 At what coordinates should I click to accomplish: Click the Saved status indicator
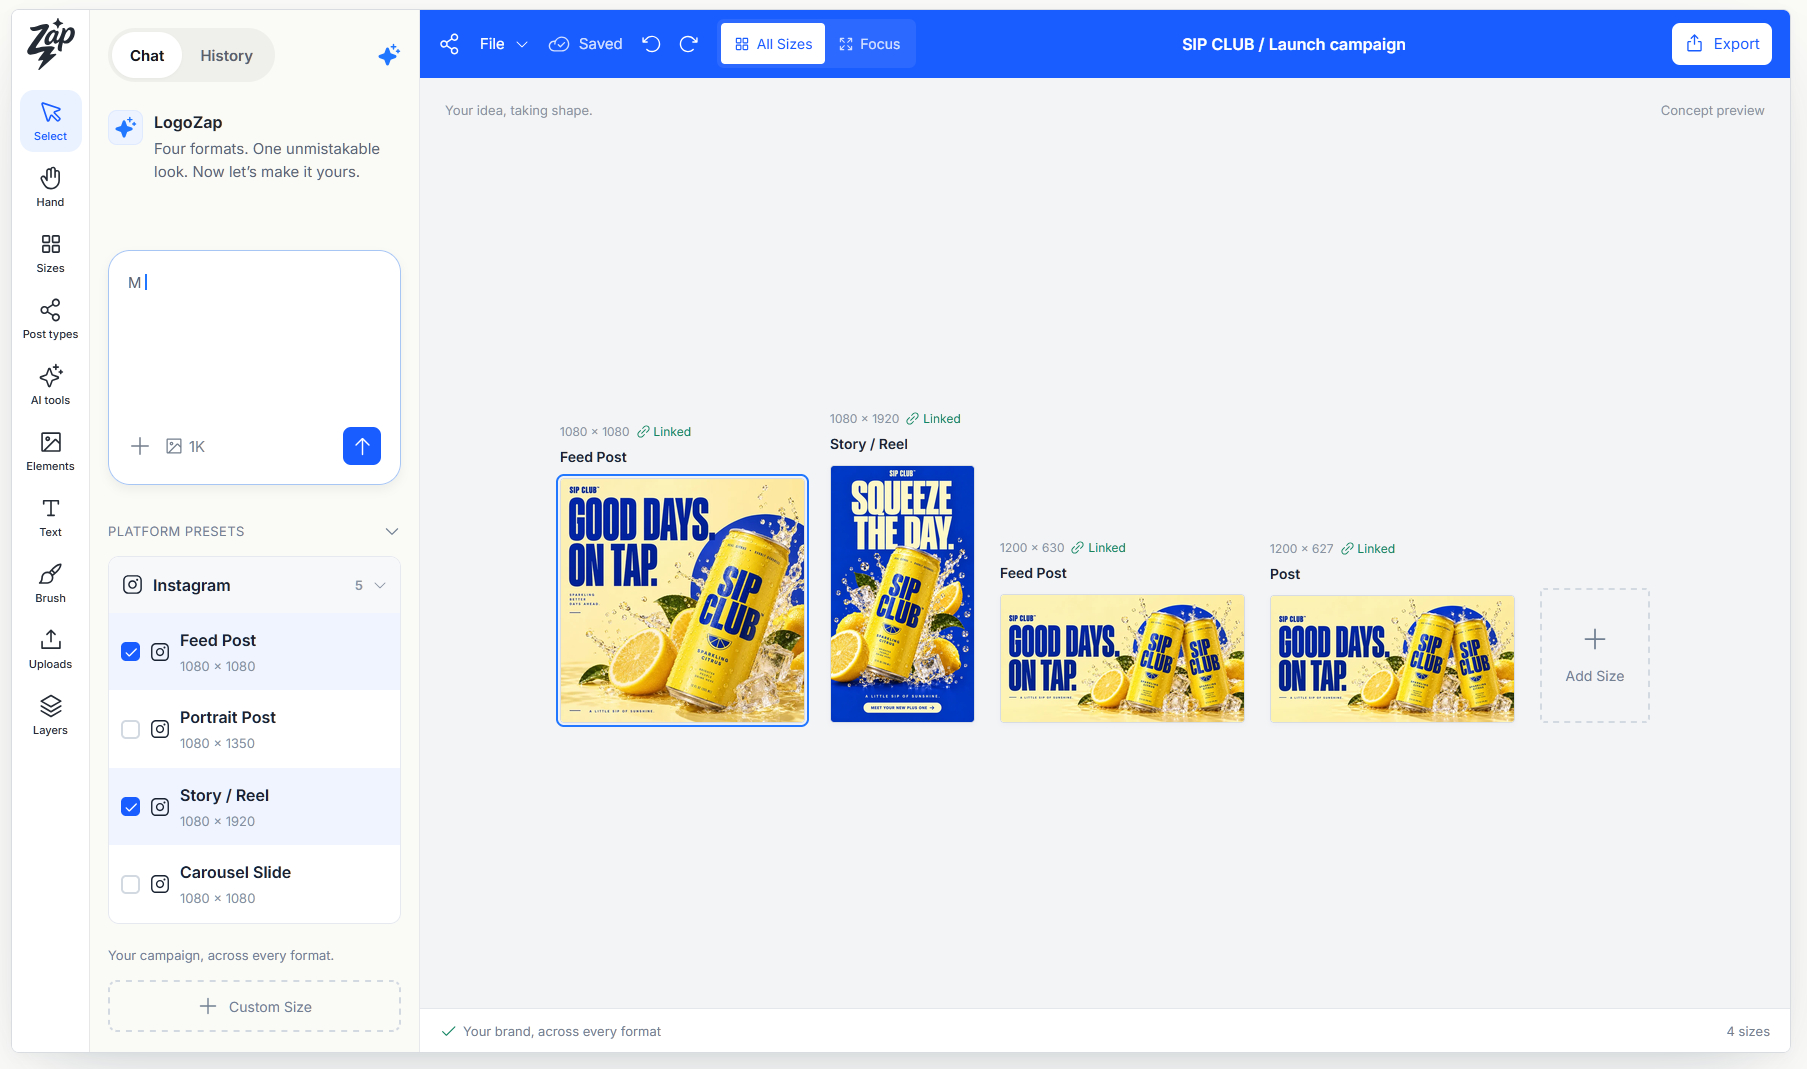point(586,44)
